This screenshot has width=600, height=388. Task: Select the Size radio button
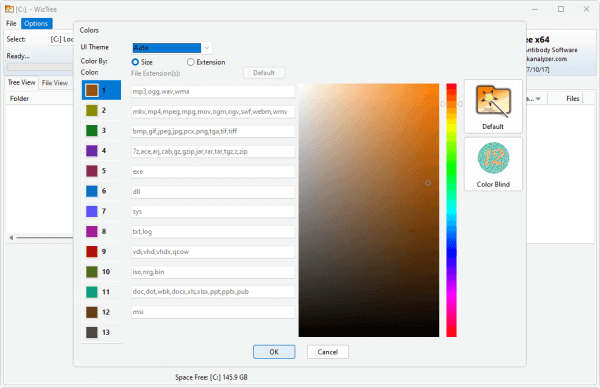tap(135, 62)
